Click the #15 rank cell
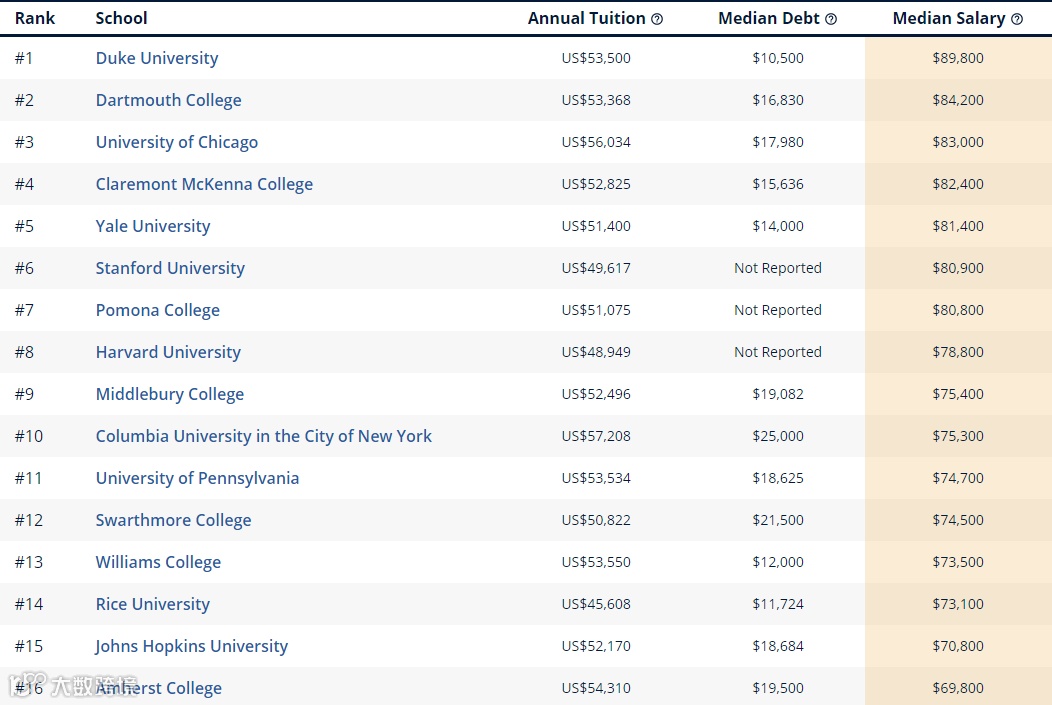The image size is (1052, 705). [x=29, y=647]
